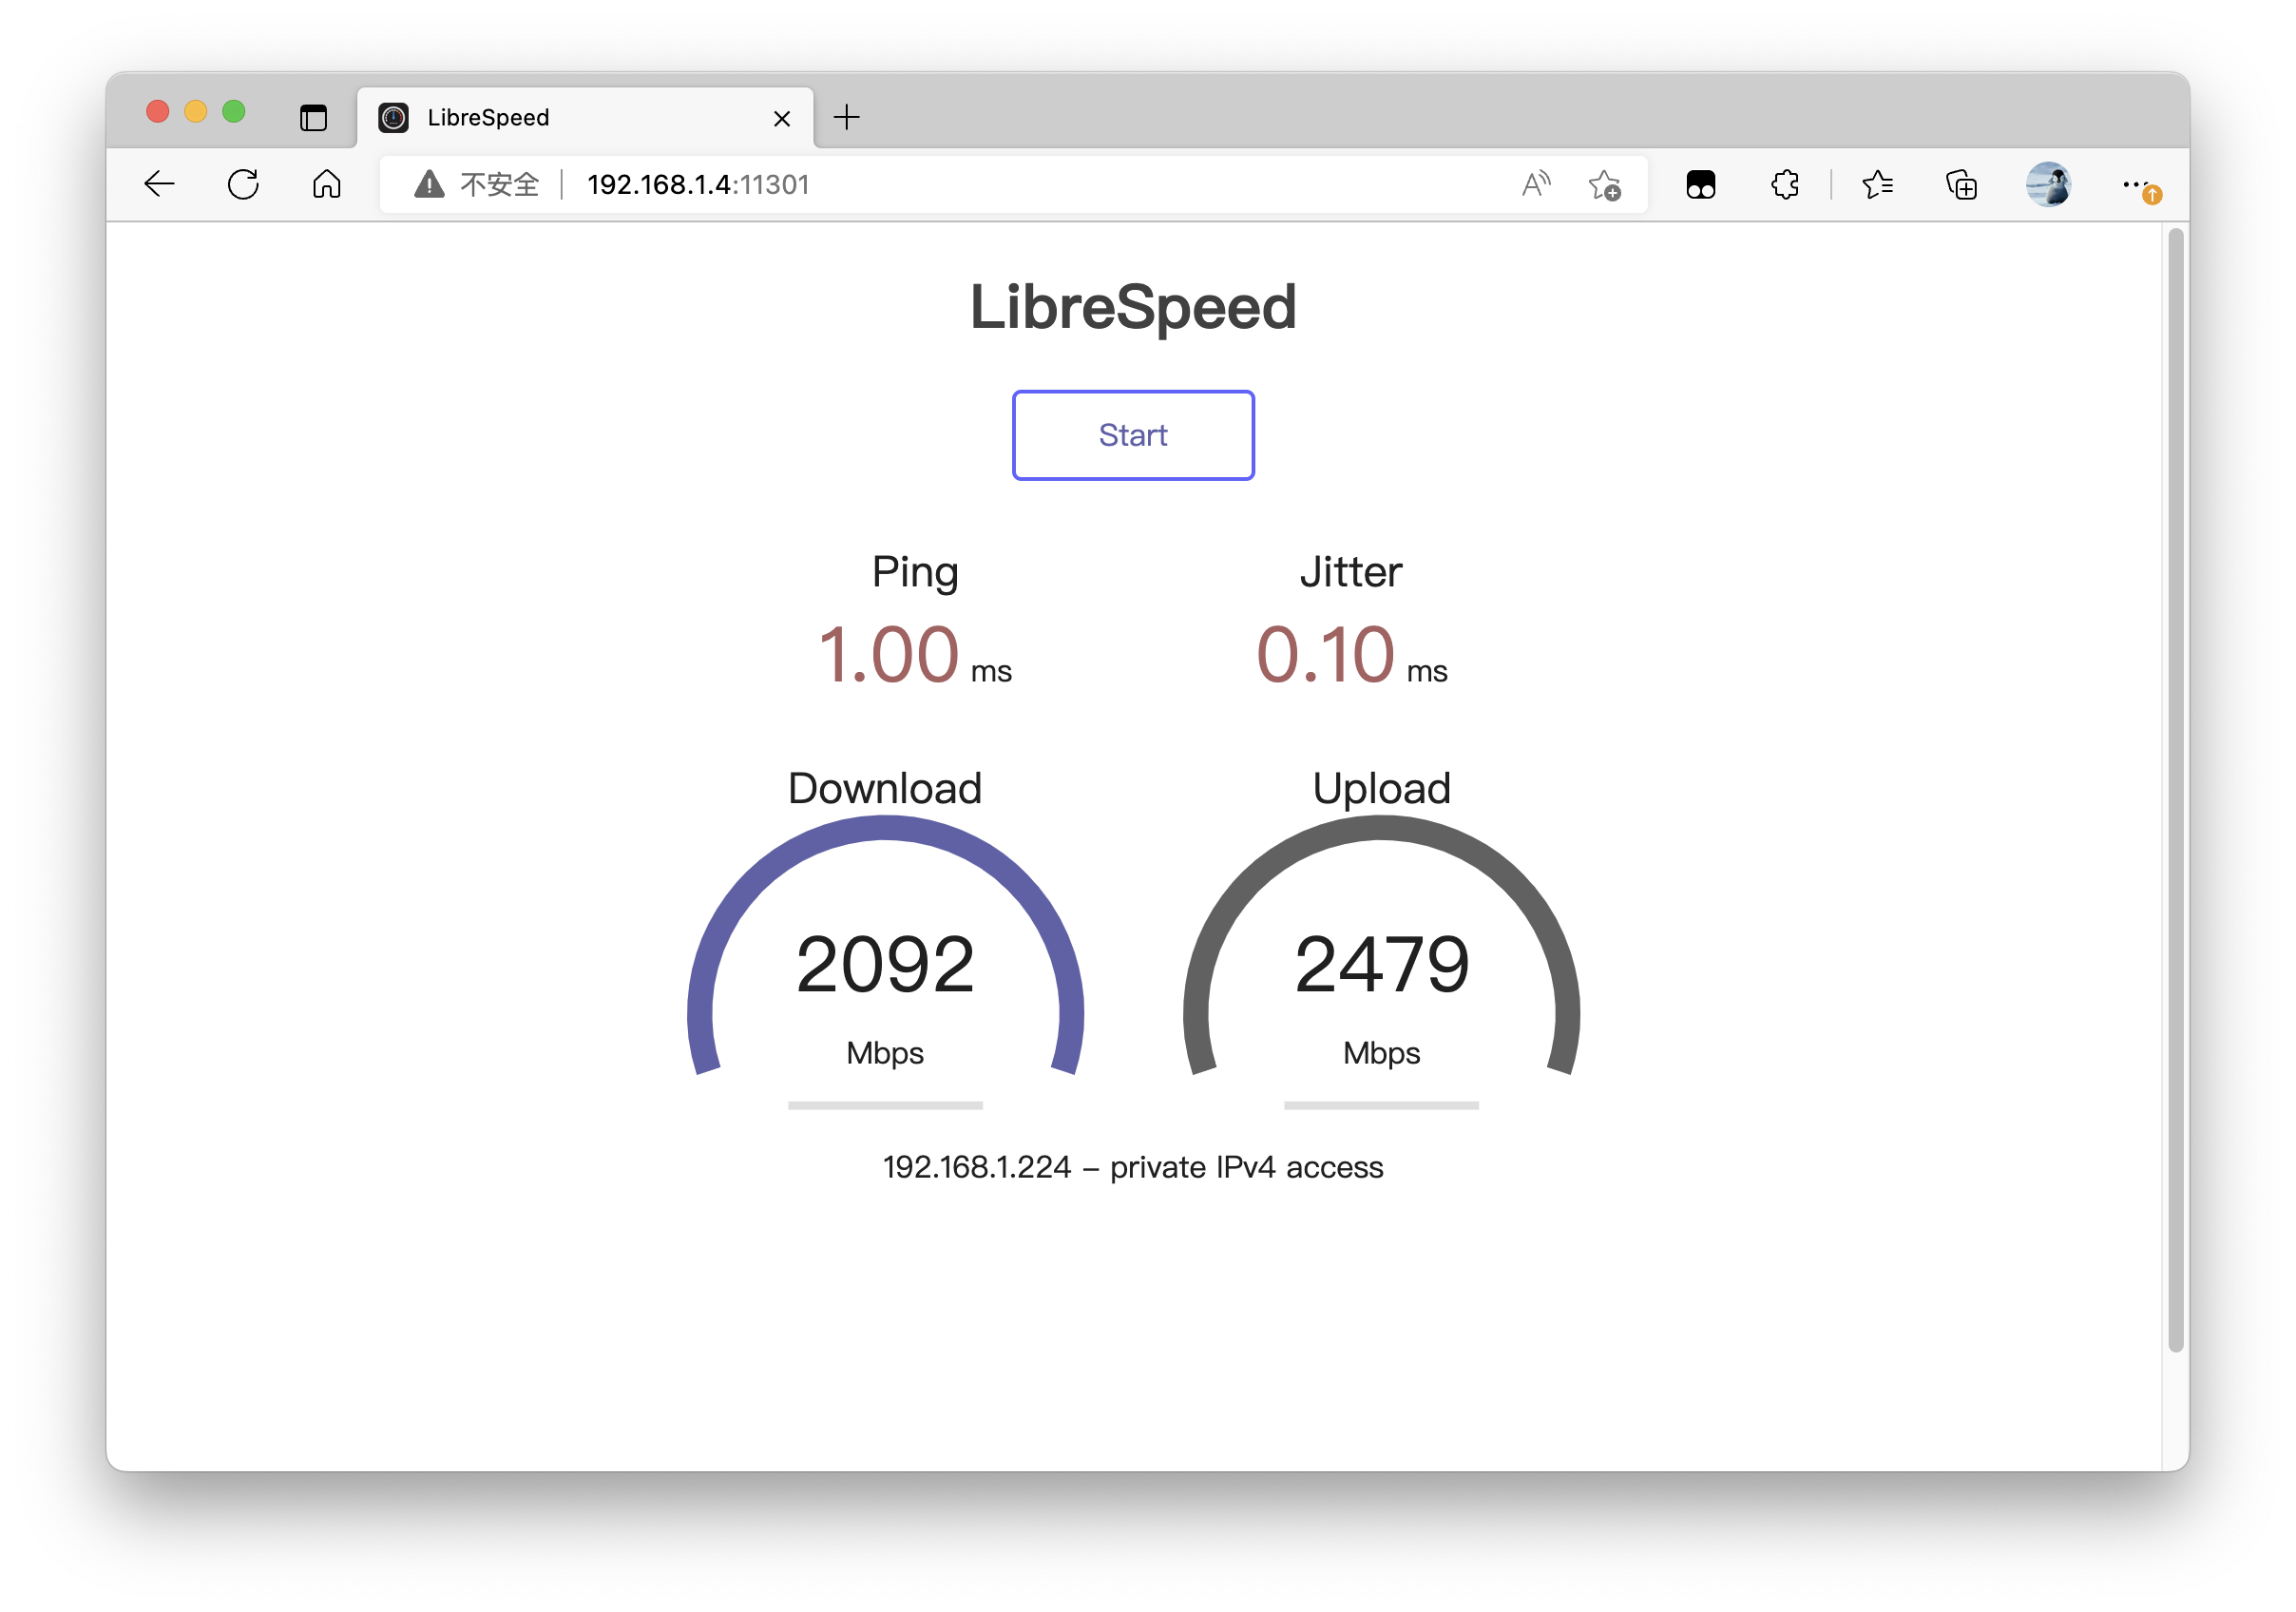2296x1612 pixels.
Task: Click the 2092 Mbps download value
Action: [885, 964]
